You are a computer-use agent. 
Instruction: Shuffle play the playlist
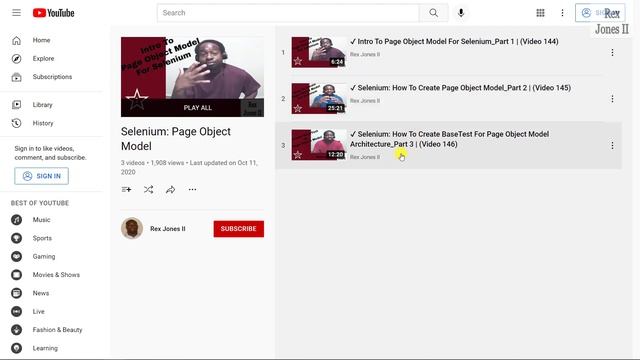click(149, 189)
